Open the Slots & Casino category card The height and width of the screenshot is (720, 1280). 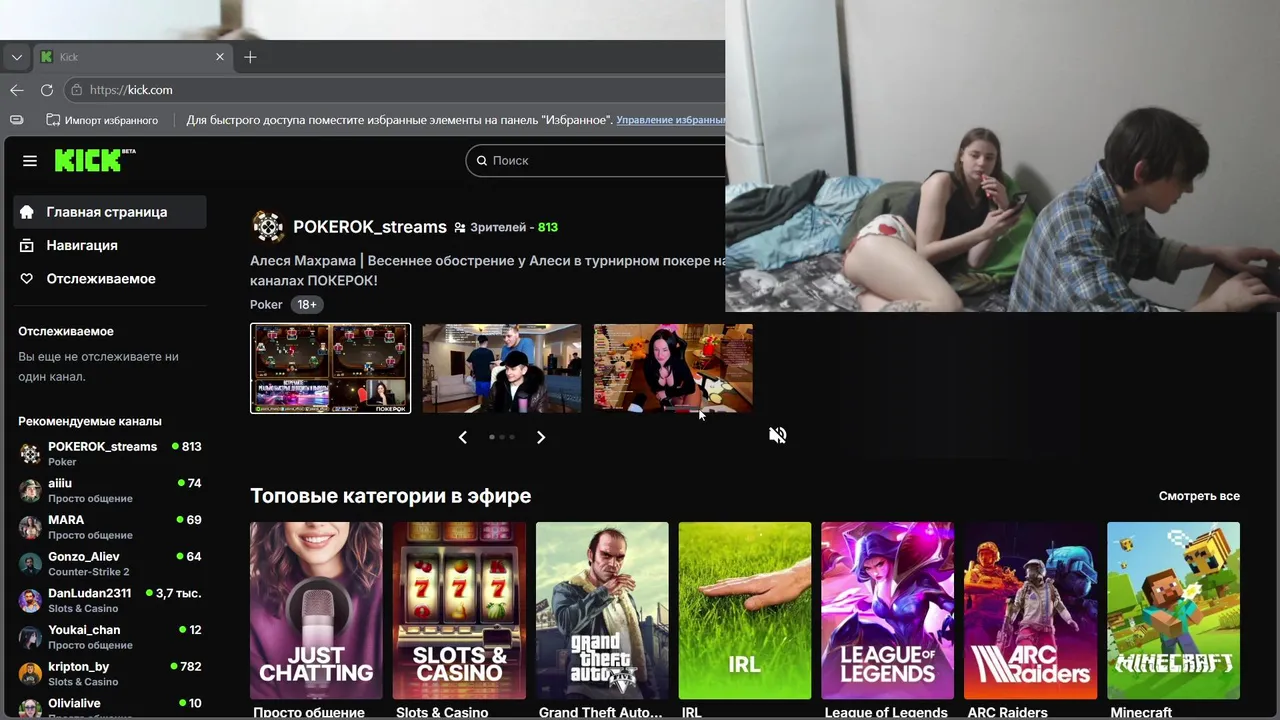pos(459,610)
